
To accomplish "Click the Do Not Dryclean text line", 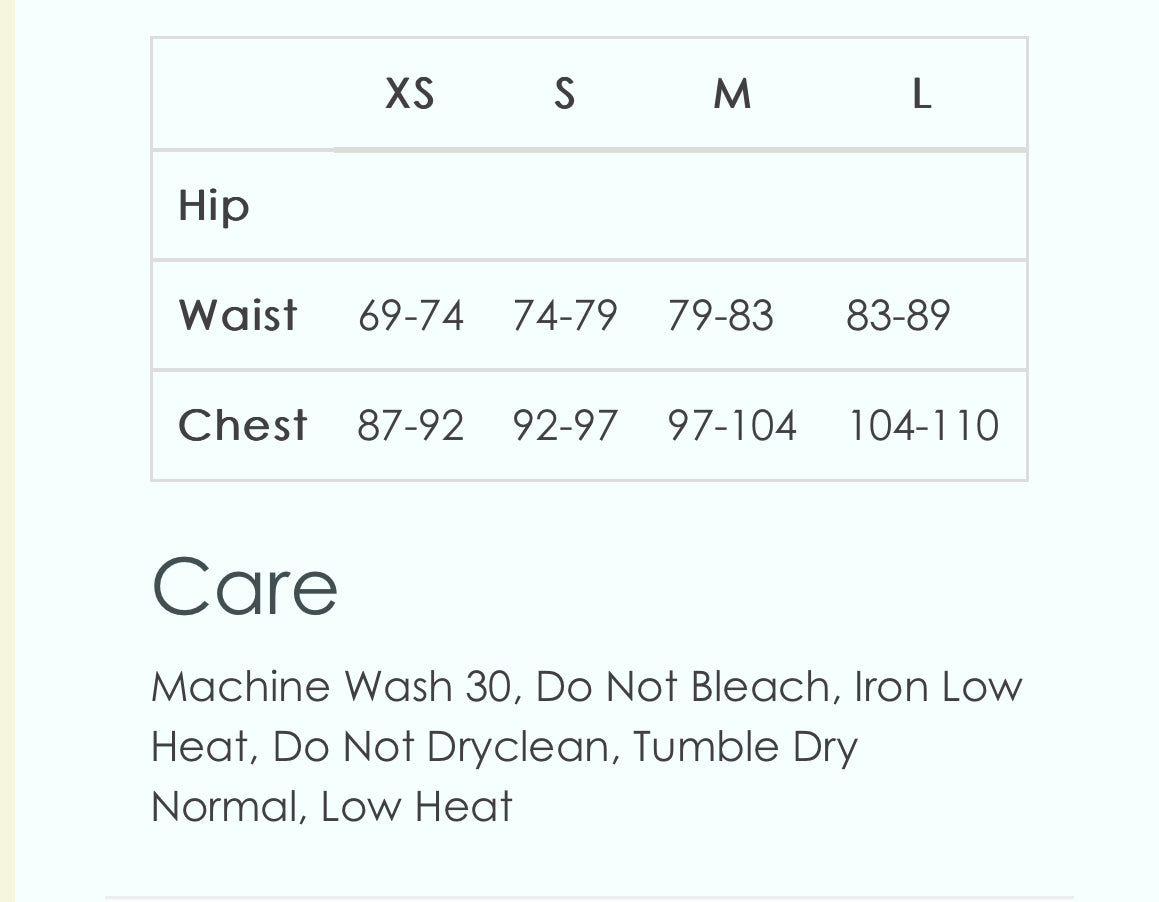I will [x=441, y=747].
